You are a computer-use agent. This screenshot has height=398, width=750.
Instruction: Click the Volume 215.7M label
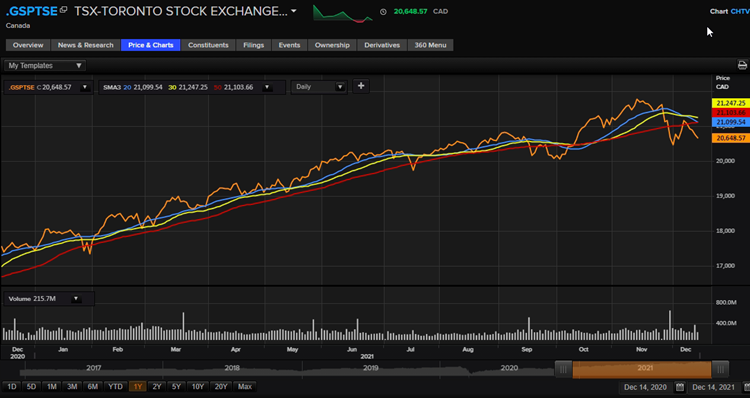coord(32,298)
